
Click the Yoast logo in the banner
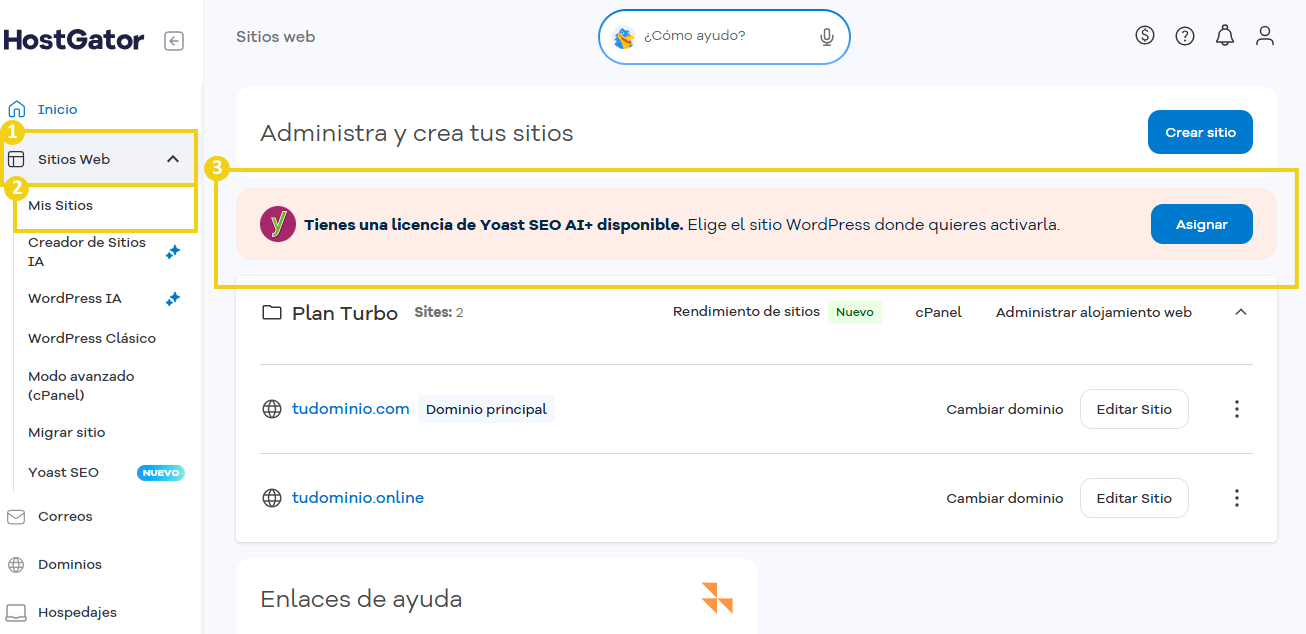pyautogui.click(x=278, y=224)
